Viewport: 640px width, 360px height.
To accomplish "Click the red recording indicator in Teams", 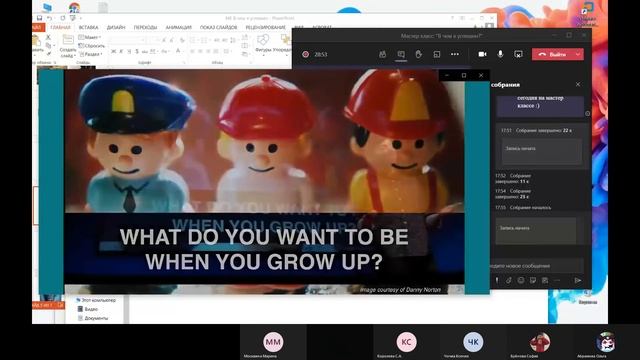I will pyautogui.click(x=305, y=54).
